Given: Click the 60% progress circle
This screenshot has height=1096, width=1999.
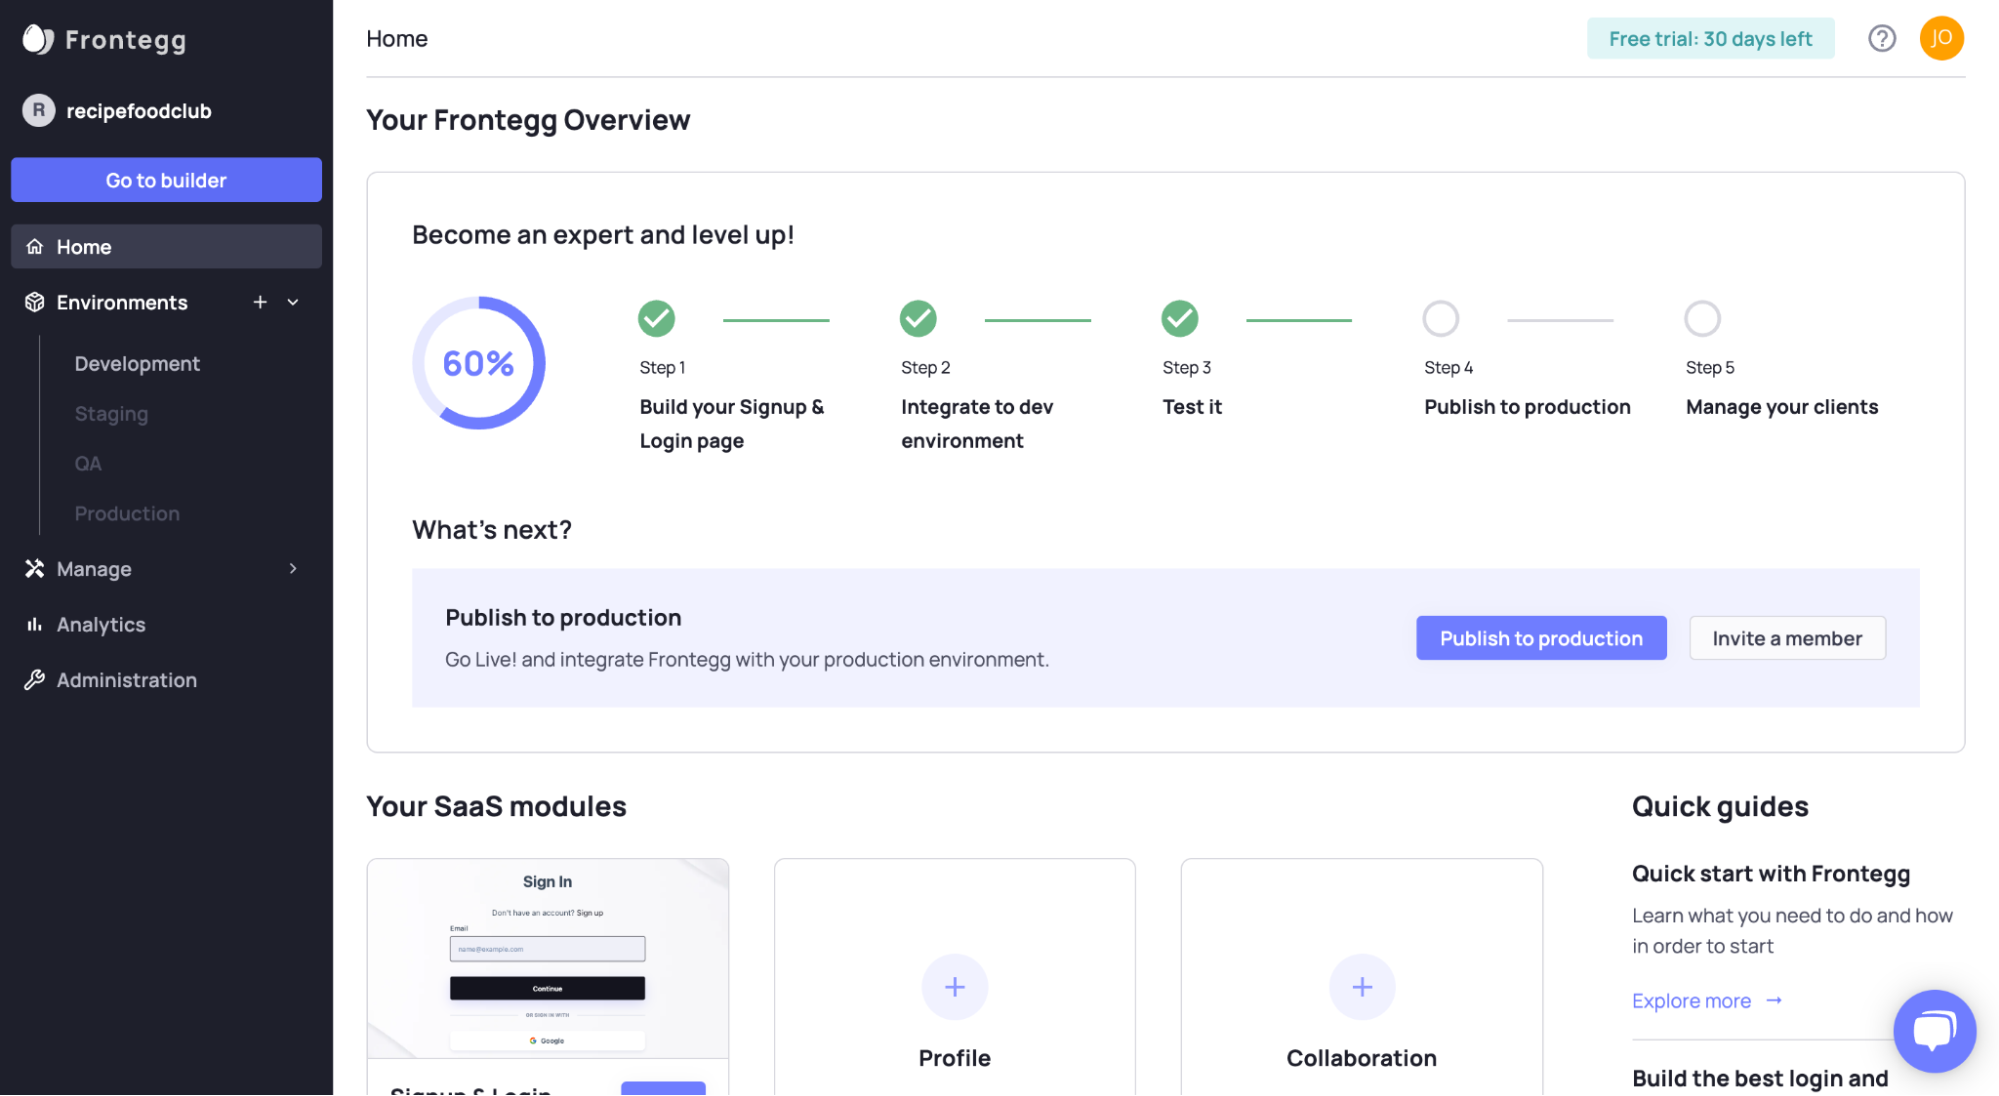Looking at the screenshot, I should pos(479,362).
